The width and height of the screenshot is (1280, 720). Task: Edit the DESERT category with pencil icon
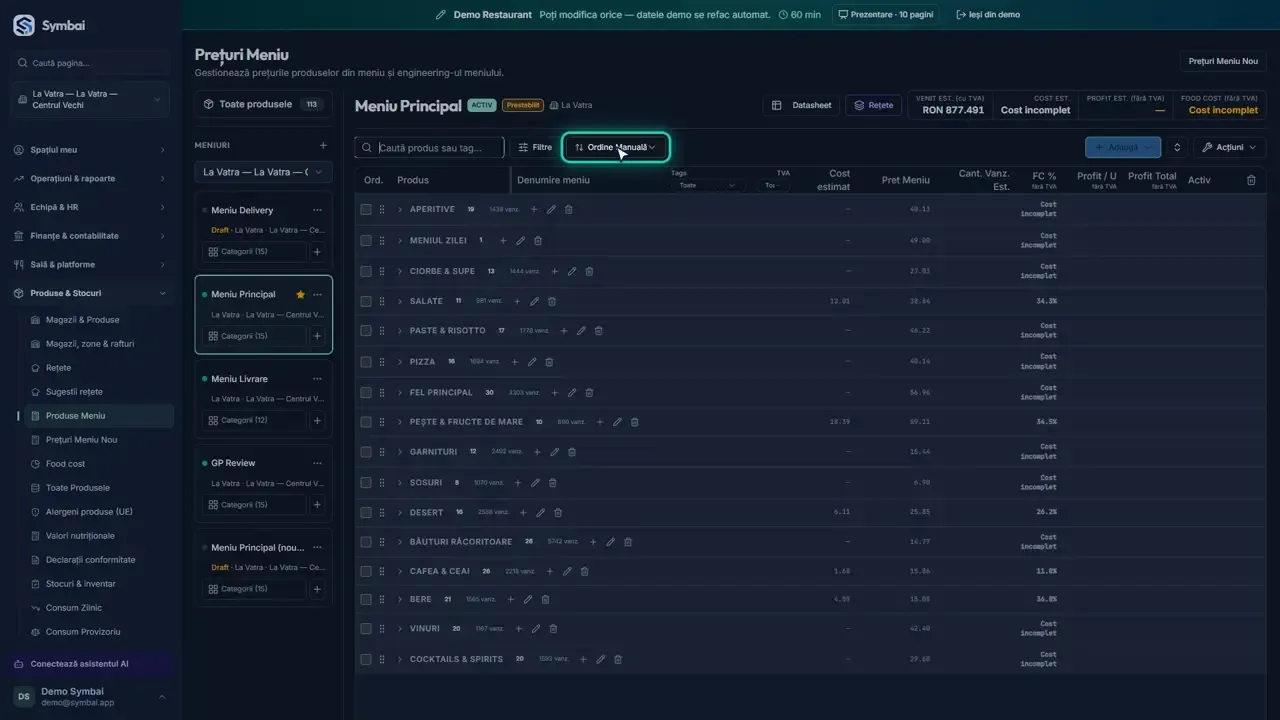click(540, 513)
